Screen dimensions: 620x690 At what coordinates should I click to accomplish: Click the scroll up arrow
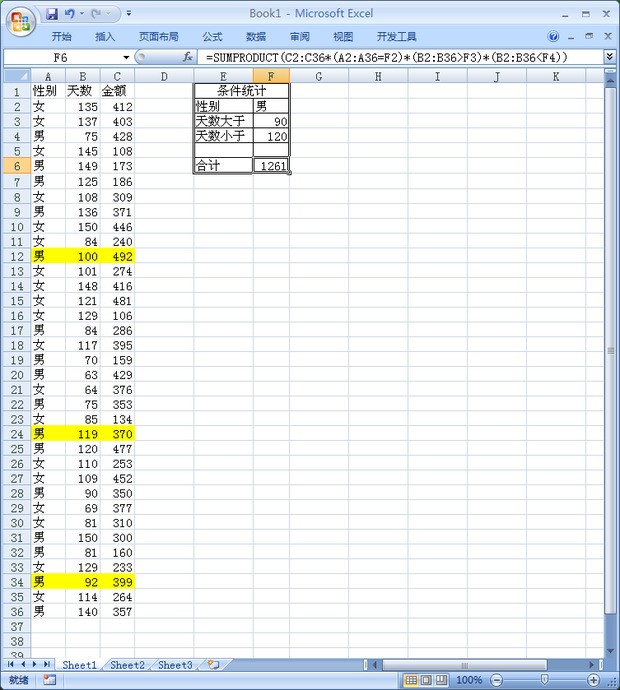(x=610, y=80)
